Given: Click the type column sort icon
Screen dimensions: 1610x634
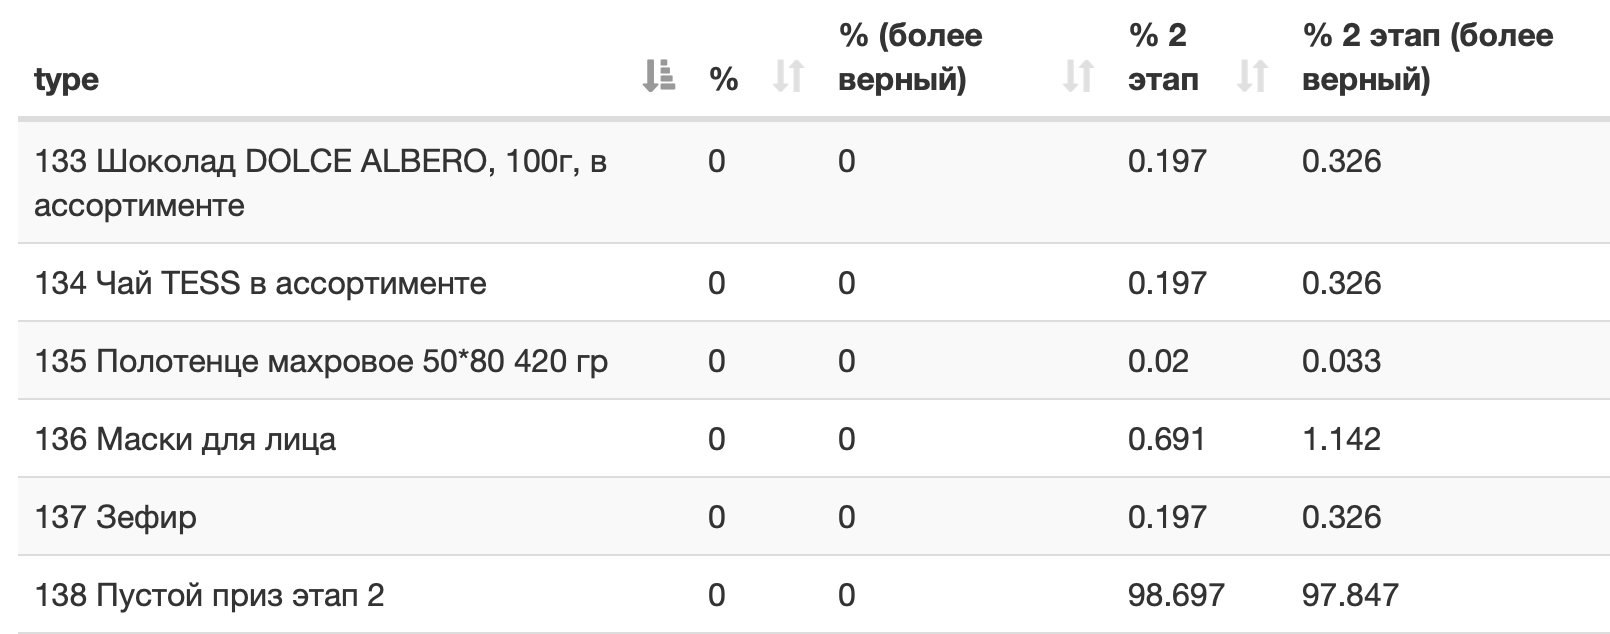Looking at the screenshot, I should coord(658,77).
